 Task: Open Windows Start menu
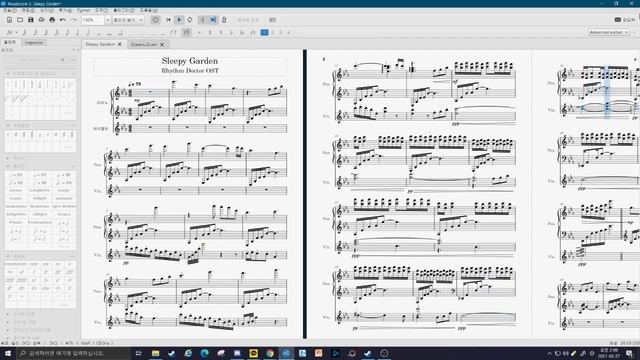pyautogui.click(x=8, y=353)
